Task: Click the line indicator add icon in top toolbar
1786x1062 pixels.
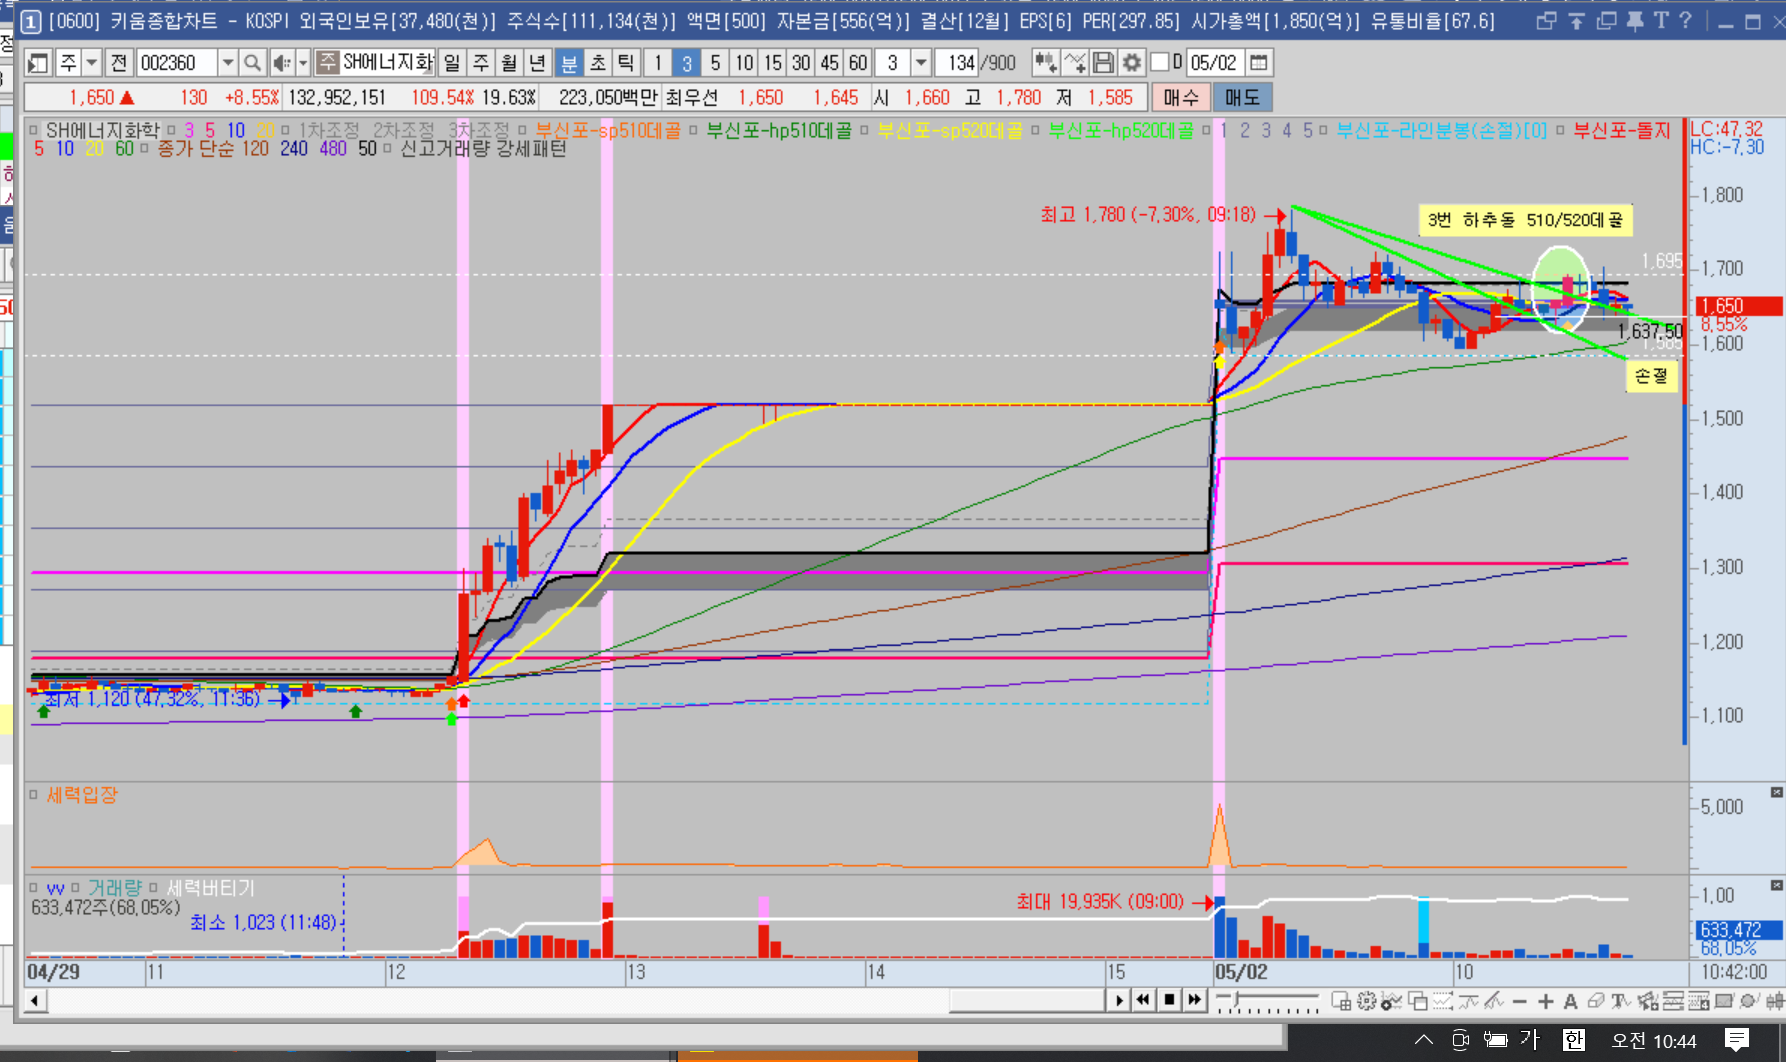Action: 1075,63
